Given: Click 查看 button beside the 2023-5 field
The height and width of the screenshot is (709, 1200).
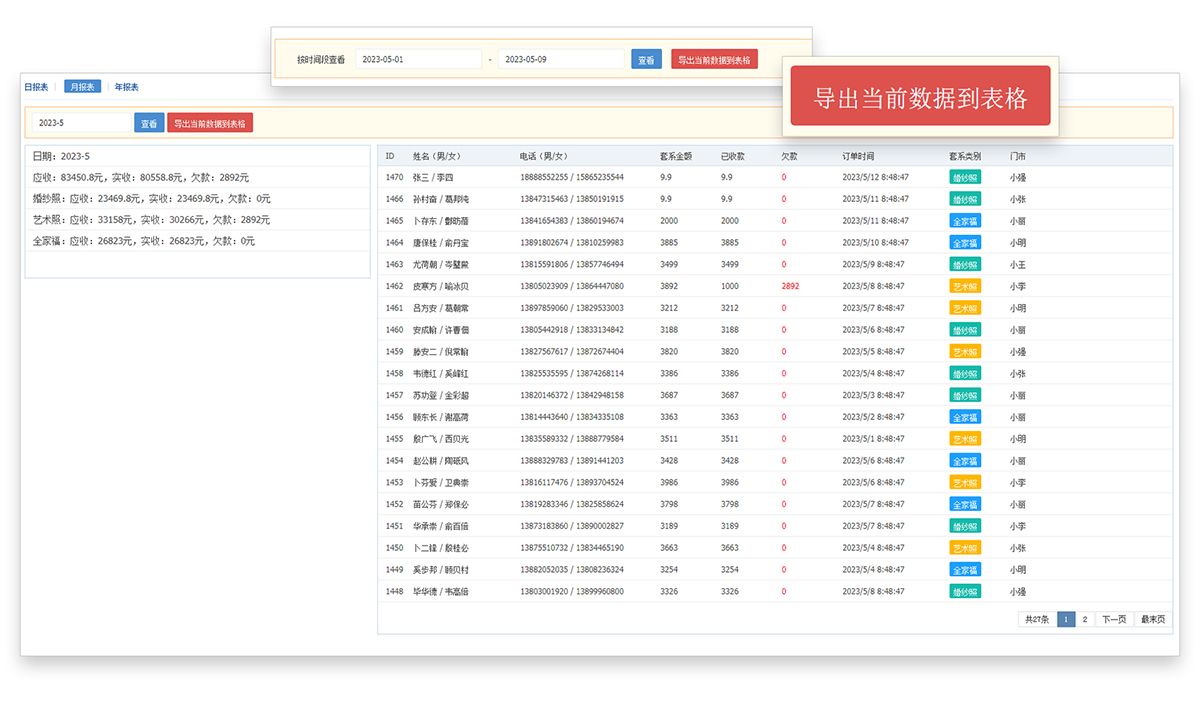Looking at the screenshot, I should [x=149, y=123].
